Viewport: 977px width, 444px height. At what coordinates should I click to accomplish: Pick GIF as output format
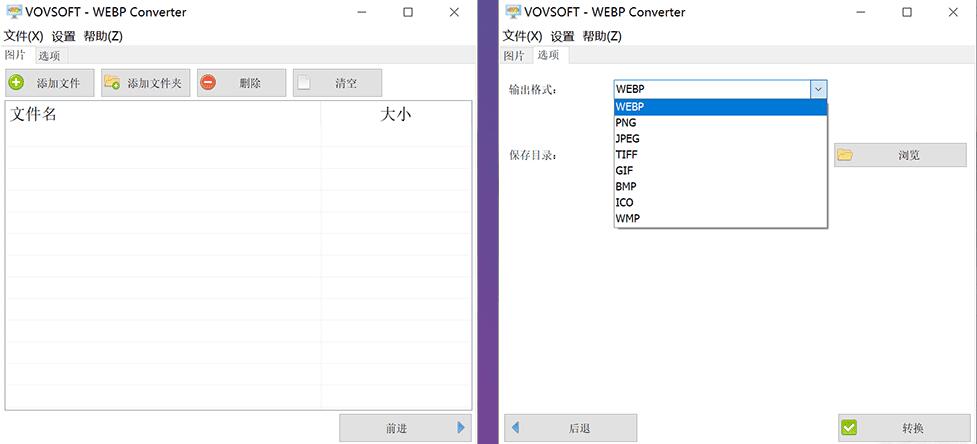[x=720, y=170]
